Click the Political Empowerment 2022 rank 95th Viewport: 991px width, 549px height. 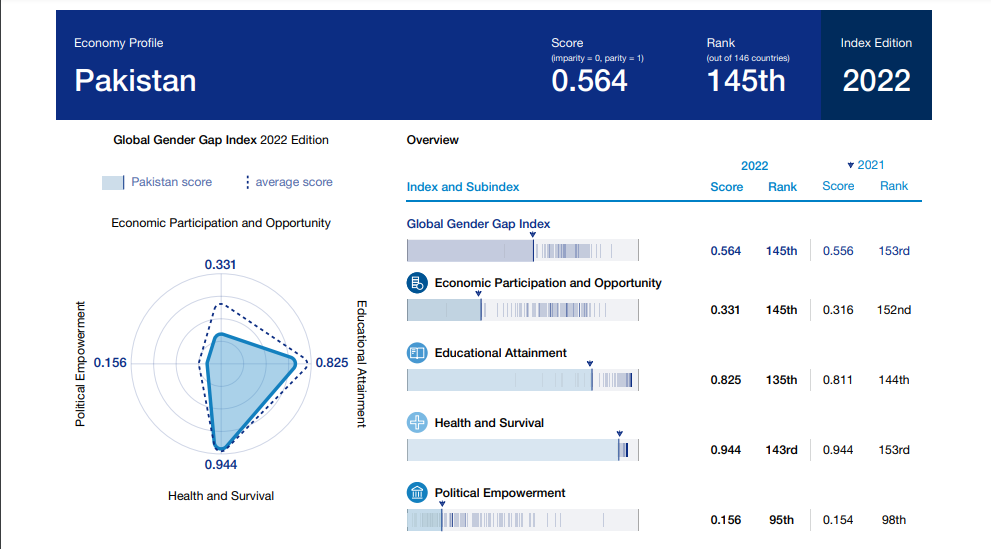point(781,520)
